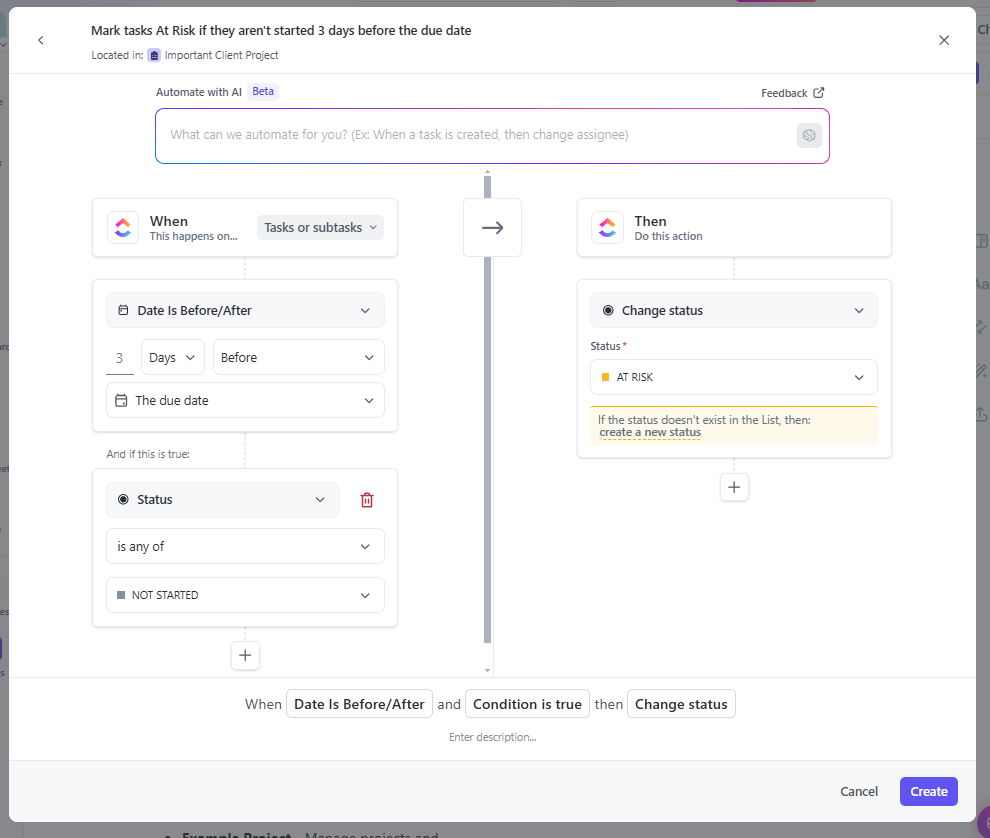Open the Before timing dropdown

(x=298, y=358)
